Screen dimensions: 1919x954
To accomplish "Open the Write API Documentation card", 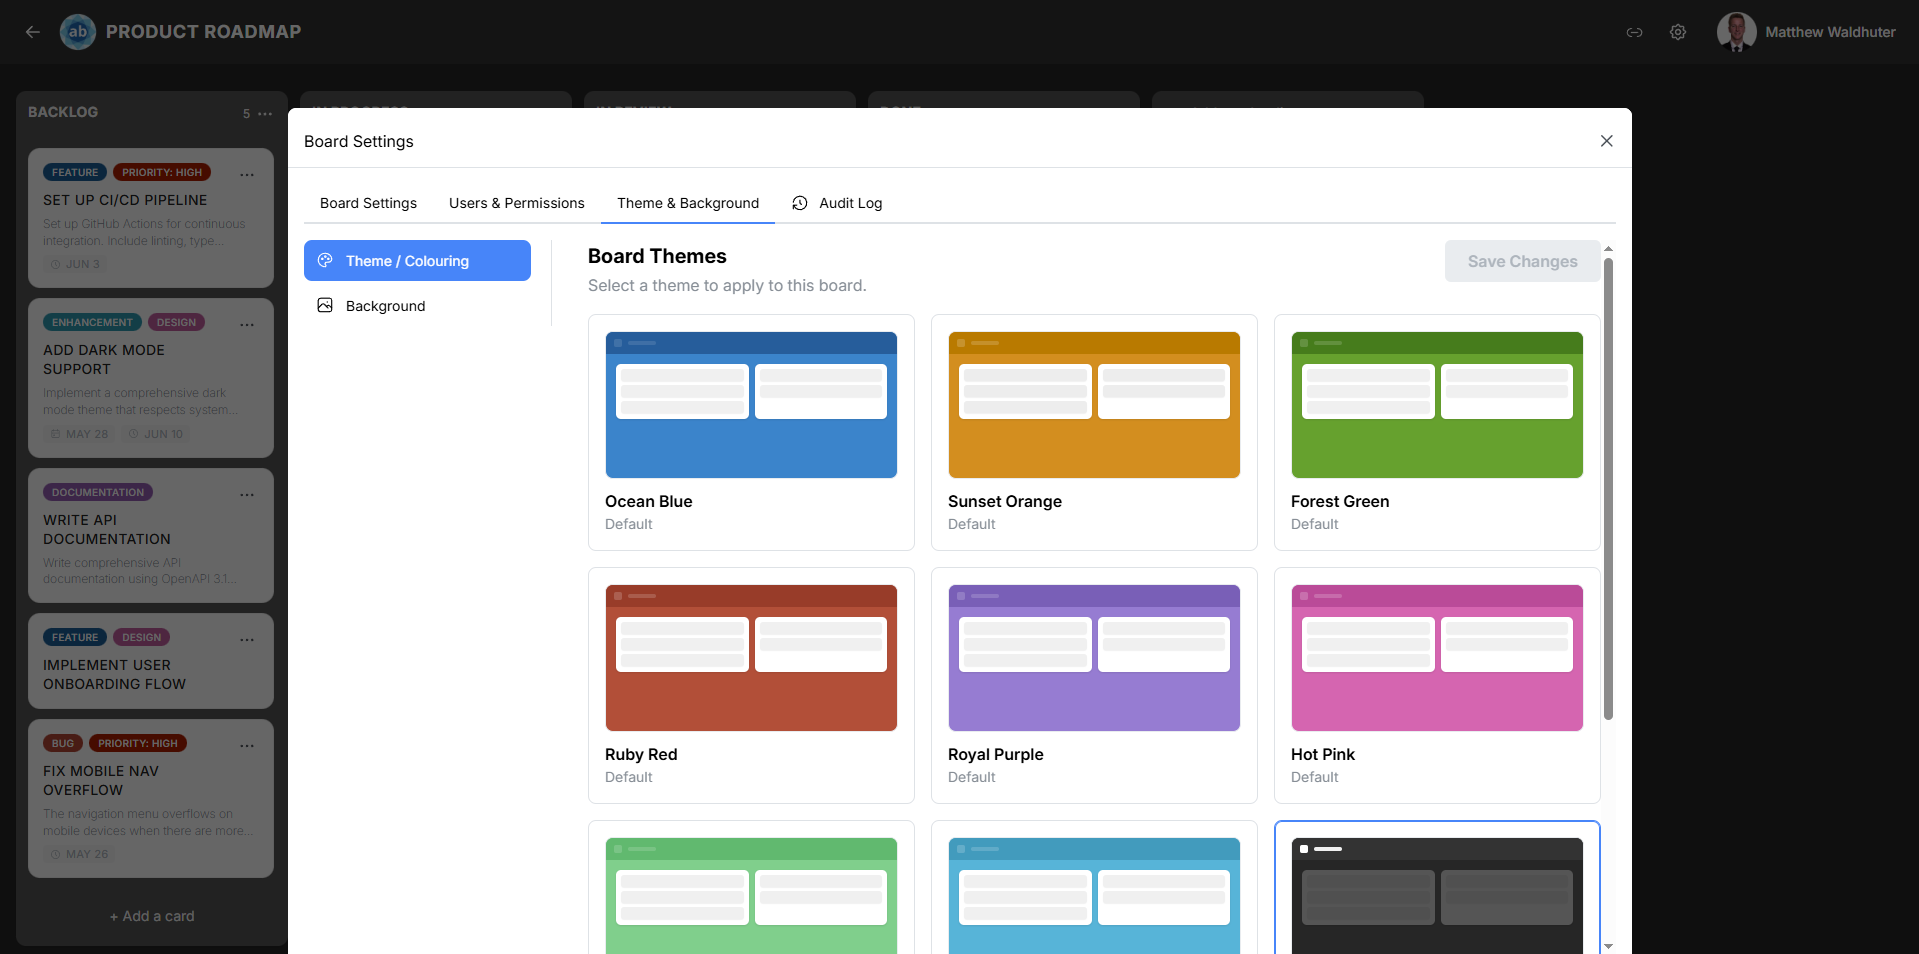I will pos(151,535).
